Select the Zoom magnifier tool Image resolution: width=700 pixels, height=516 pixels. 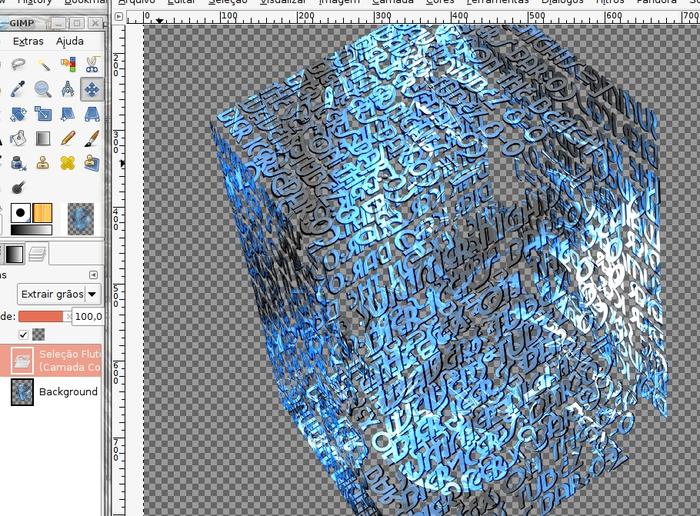[x=43, y=89]
